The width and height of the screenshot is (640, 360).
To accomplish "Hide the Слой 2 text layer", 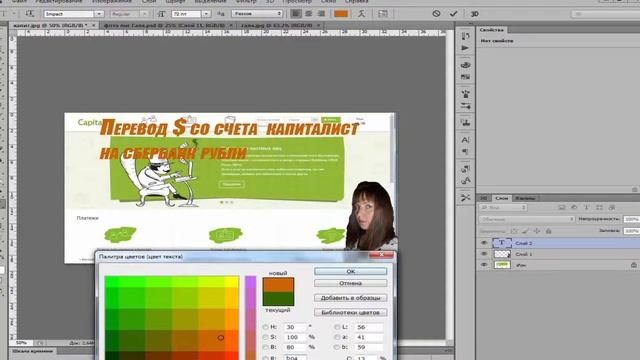I will 484,243.
